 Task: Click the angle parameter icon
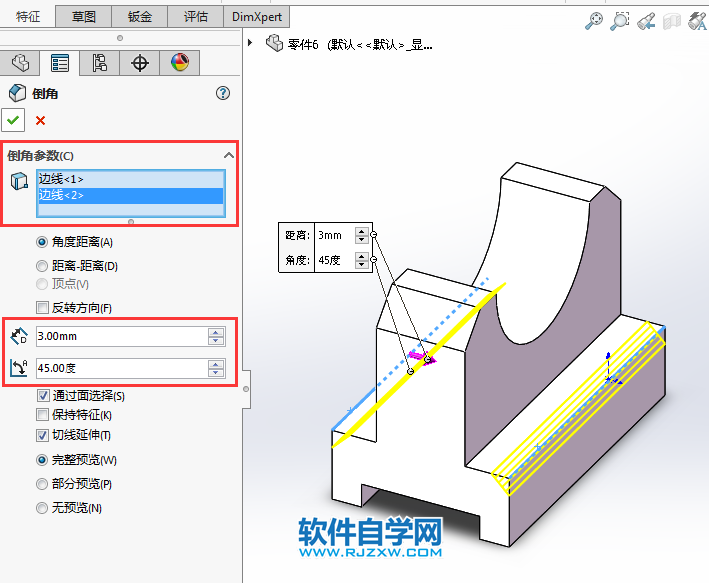click(19, 368)
